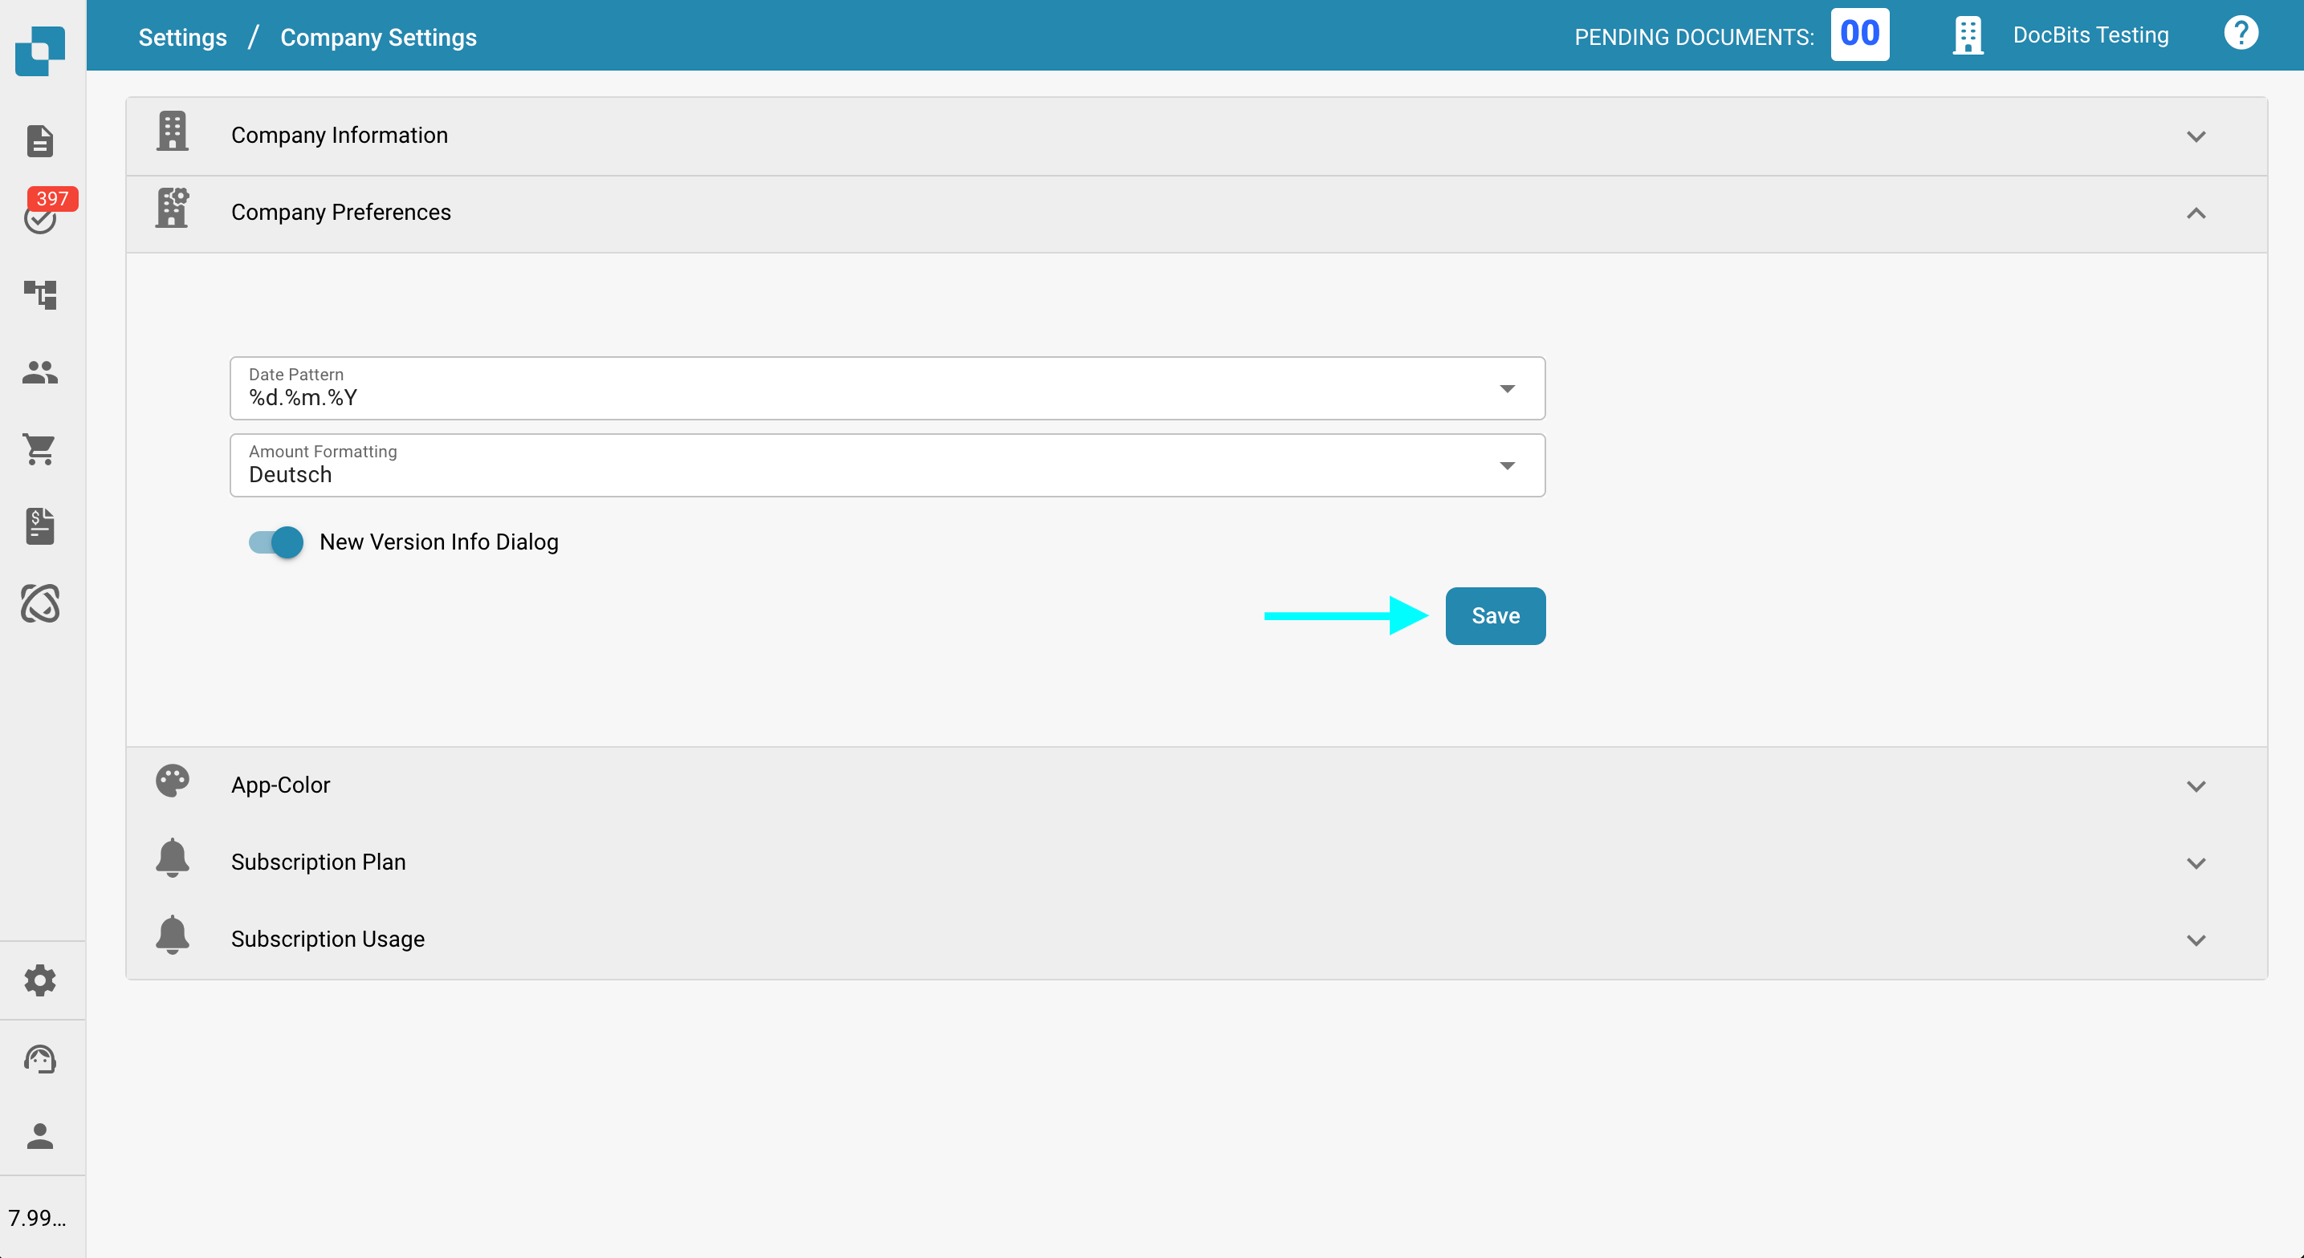Click the help question mark icon
The width and height of the screenshot is (2304, 1258).
point(2240,34)
